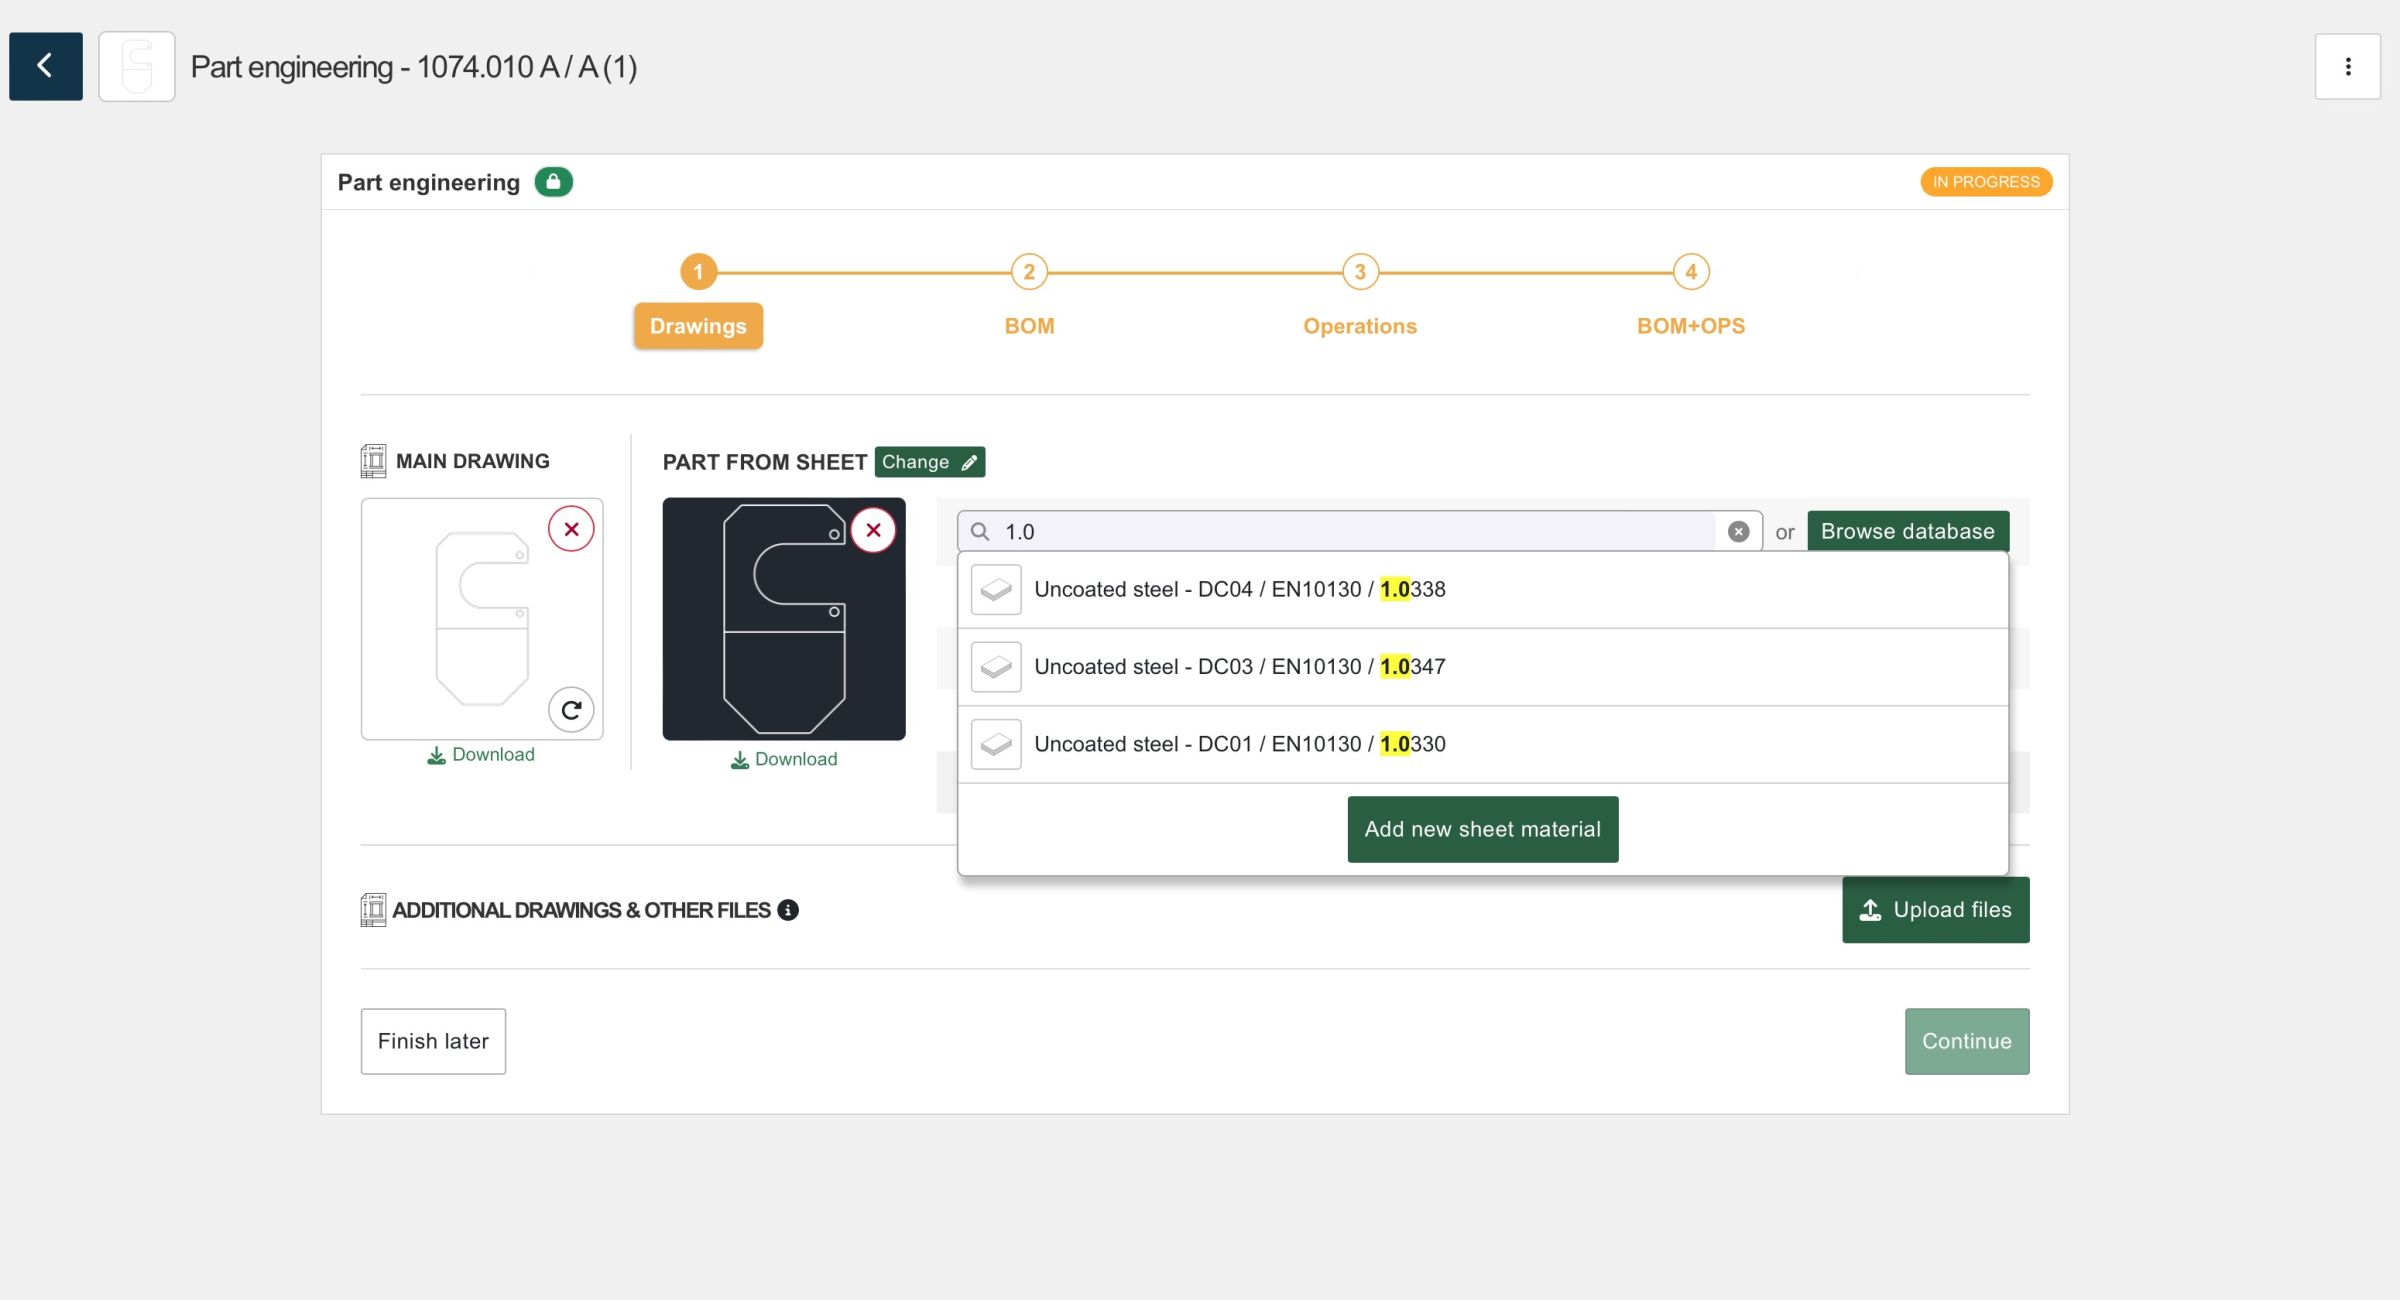Viewport: 2400px width, 1300px height.
Task: Click the info icon beside Additional Drawings
Action: point(788,910)
